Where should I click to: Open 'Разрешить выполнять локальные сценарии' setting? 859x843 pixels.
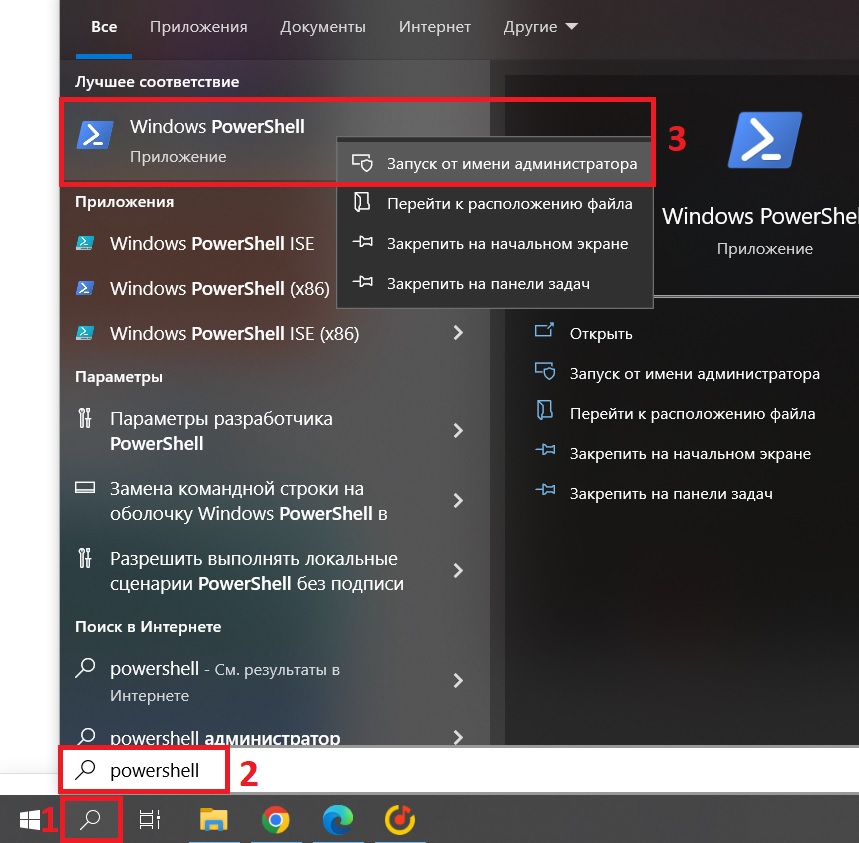click(x=256, y=571)
